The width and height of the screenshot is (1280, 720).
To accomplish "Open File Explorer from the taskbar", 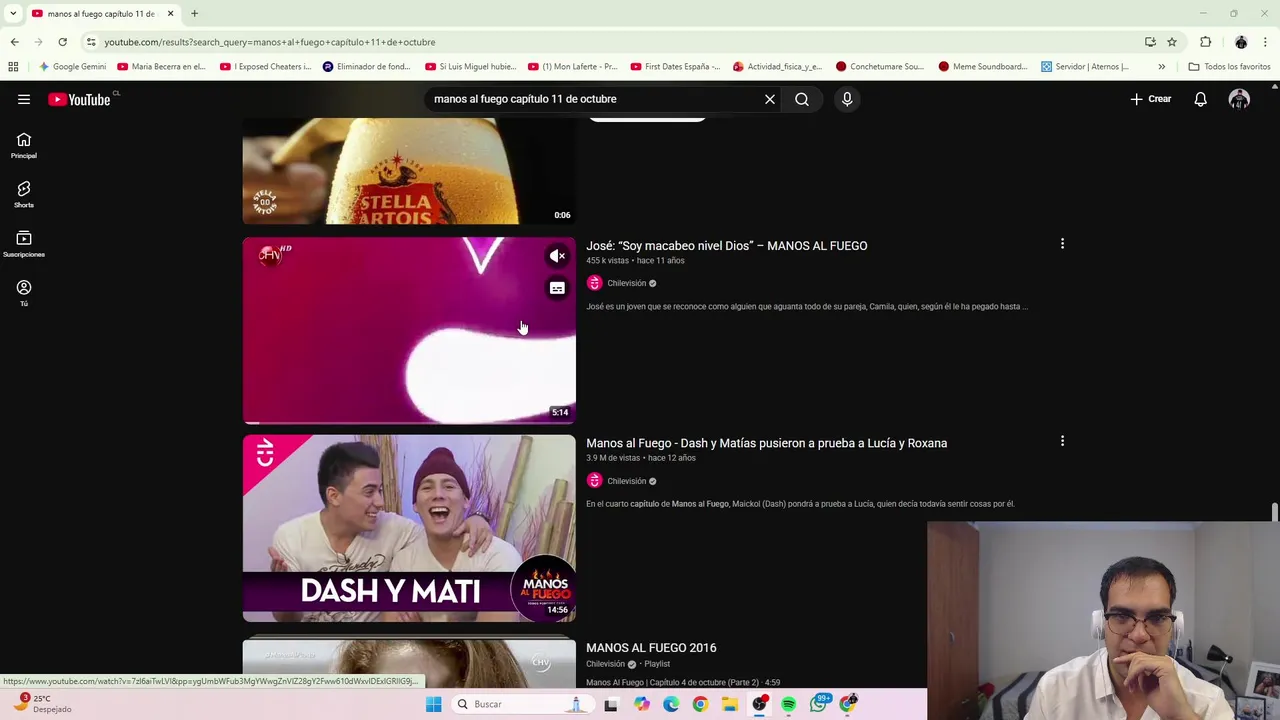I will [730, 704].
